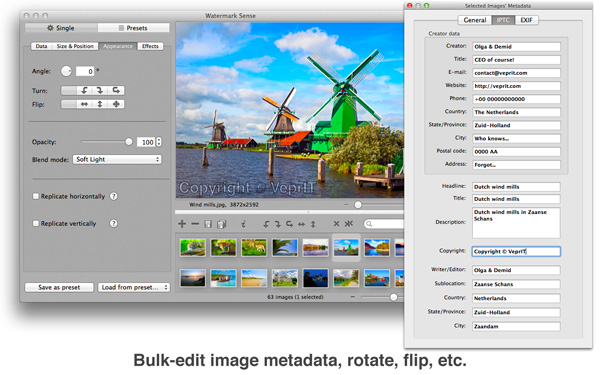Open the EXIF metadata tab
Screen dimensions: 600x375
click(x=527, y=20)
